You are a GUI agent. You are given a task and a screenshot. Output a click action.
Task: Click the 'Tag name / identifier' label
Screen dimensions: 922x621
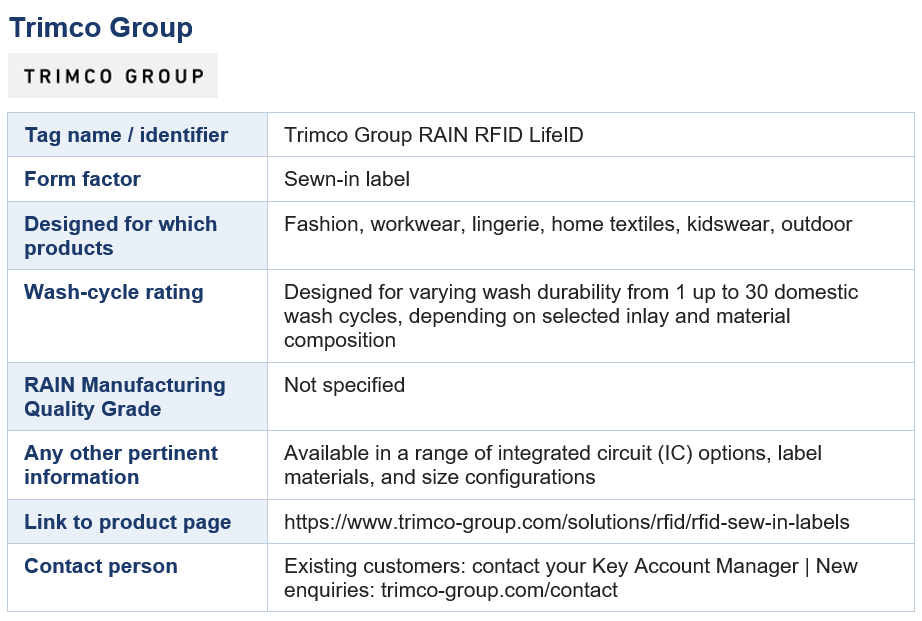[126, 135]
